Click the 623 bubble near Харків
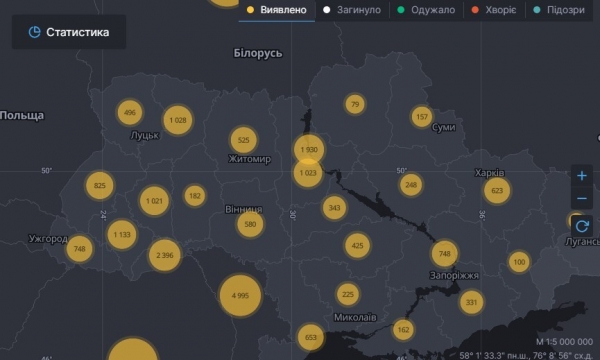The image size is (600, 360). [x=497, y=190]
